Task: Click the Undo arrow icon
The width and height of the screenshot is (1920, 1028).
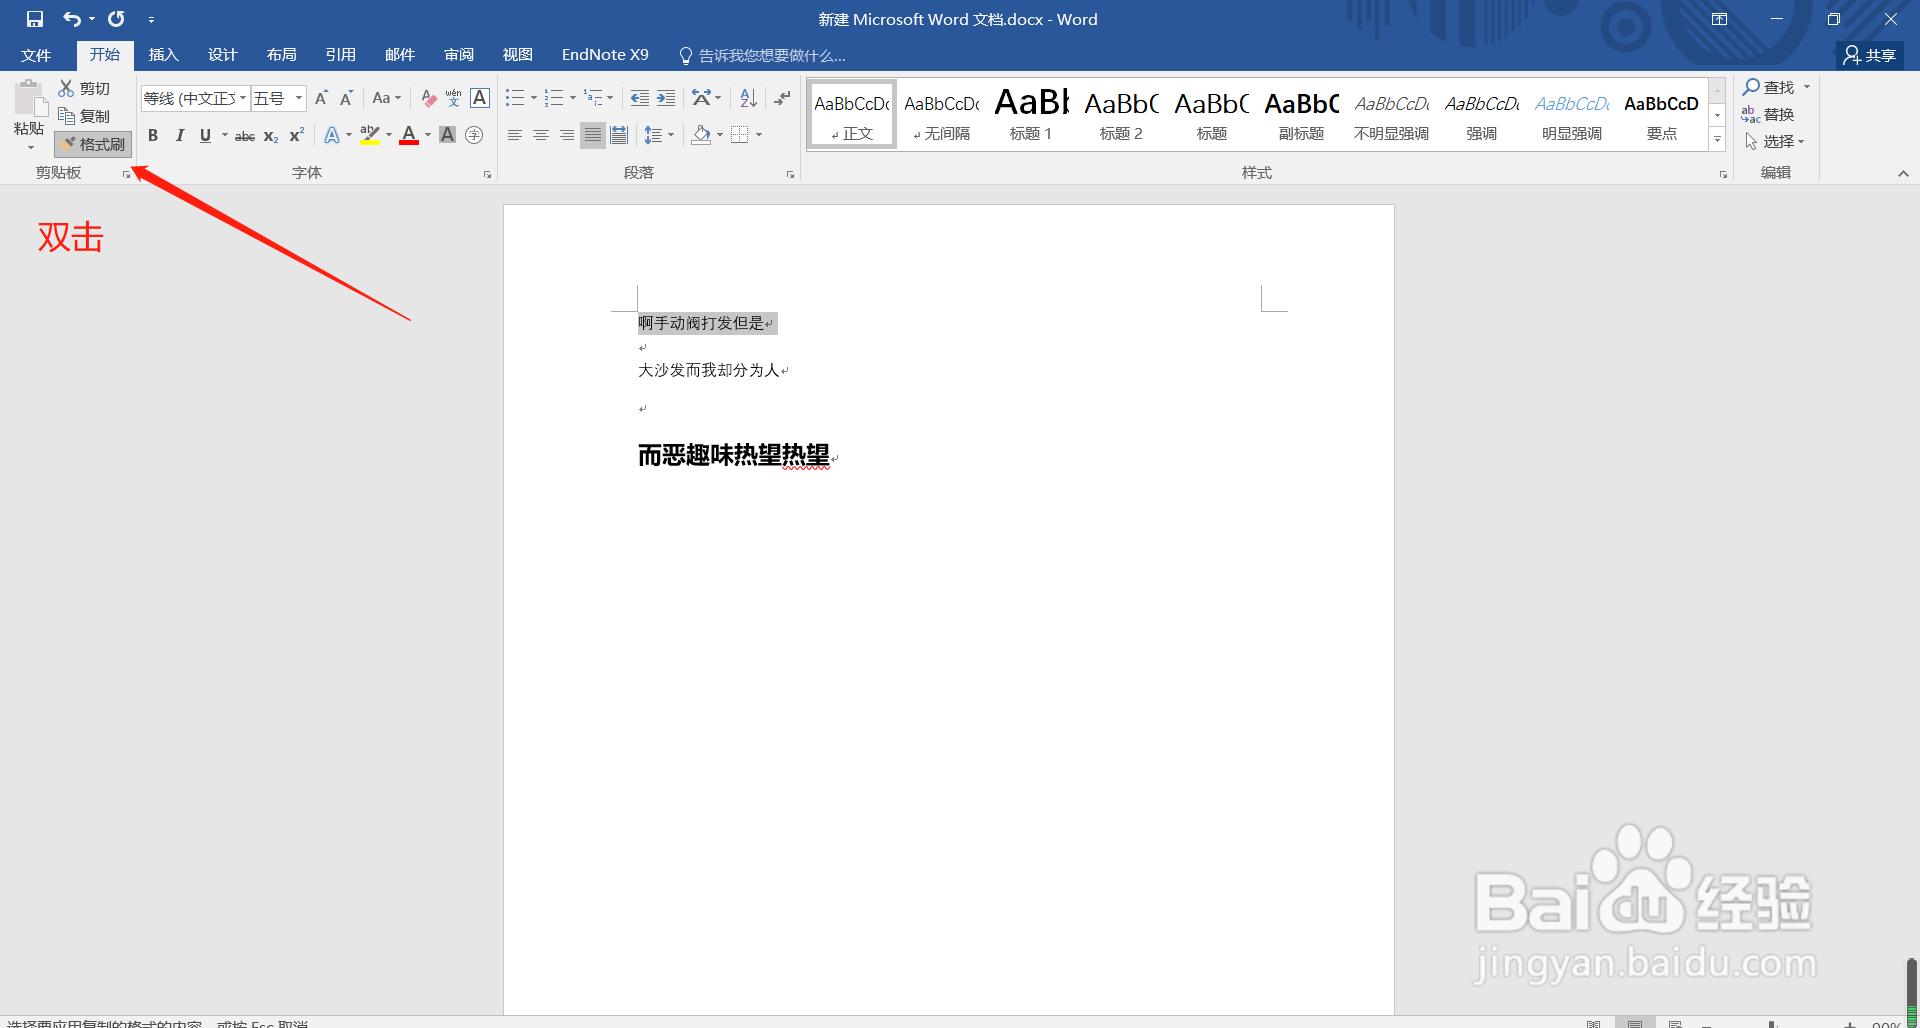Action: [x=72, y=19]
